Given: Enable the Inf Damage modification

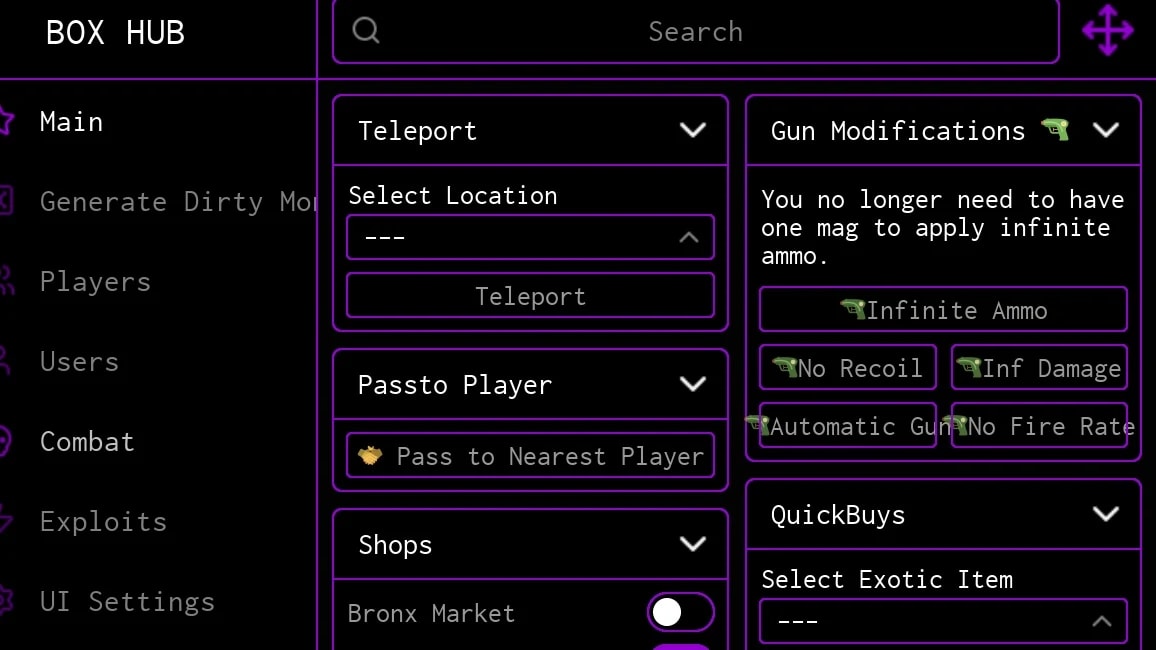Looking at the screenshot, I should pyautogui.click(x=1040, y=368).
